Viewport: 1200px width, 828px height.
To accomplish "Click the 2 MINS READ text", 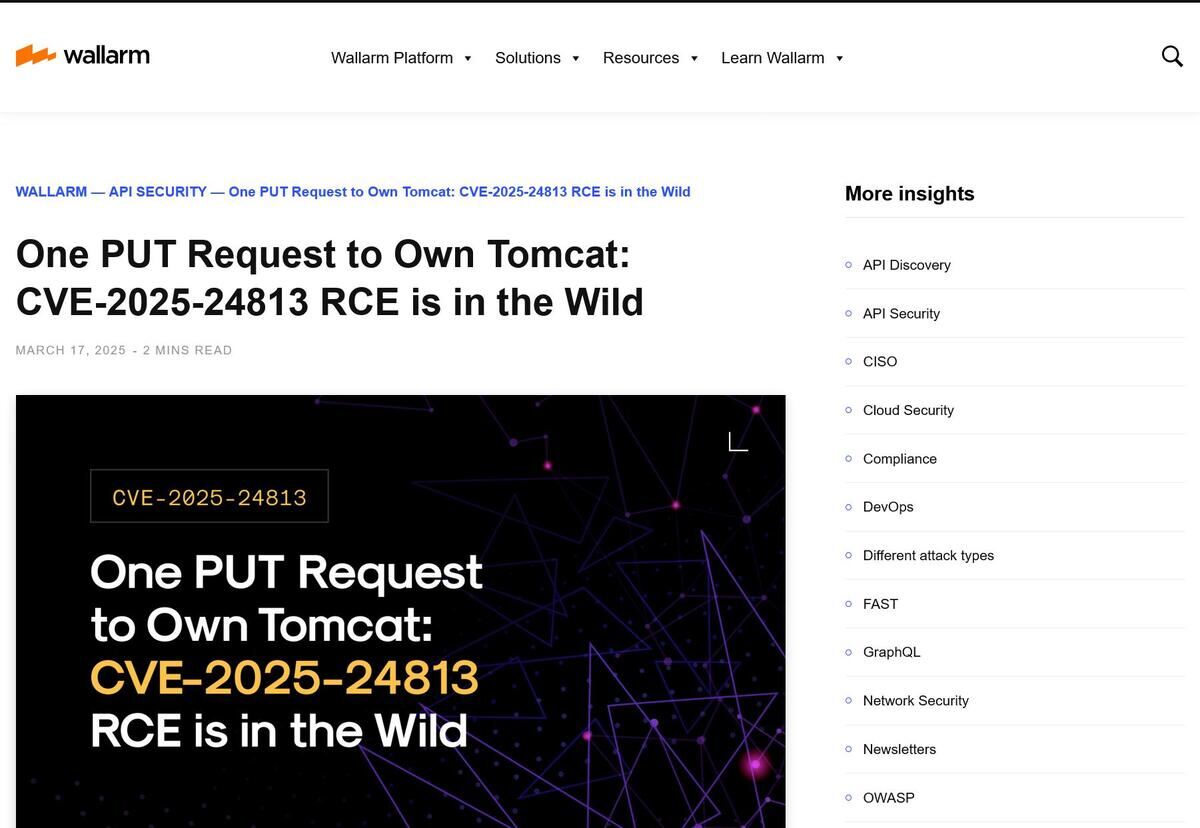I will point(187,350).
